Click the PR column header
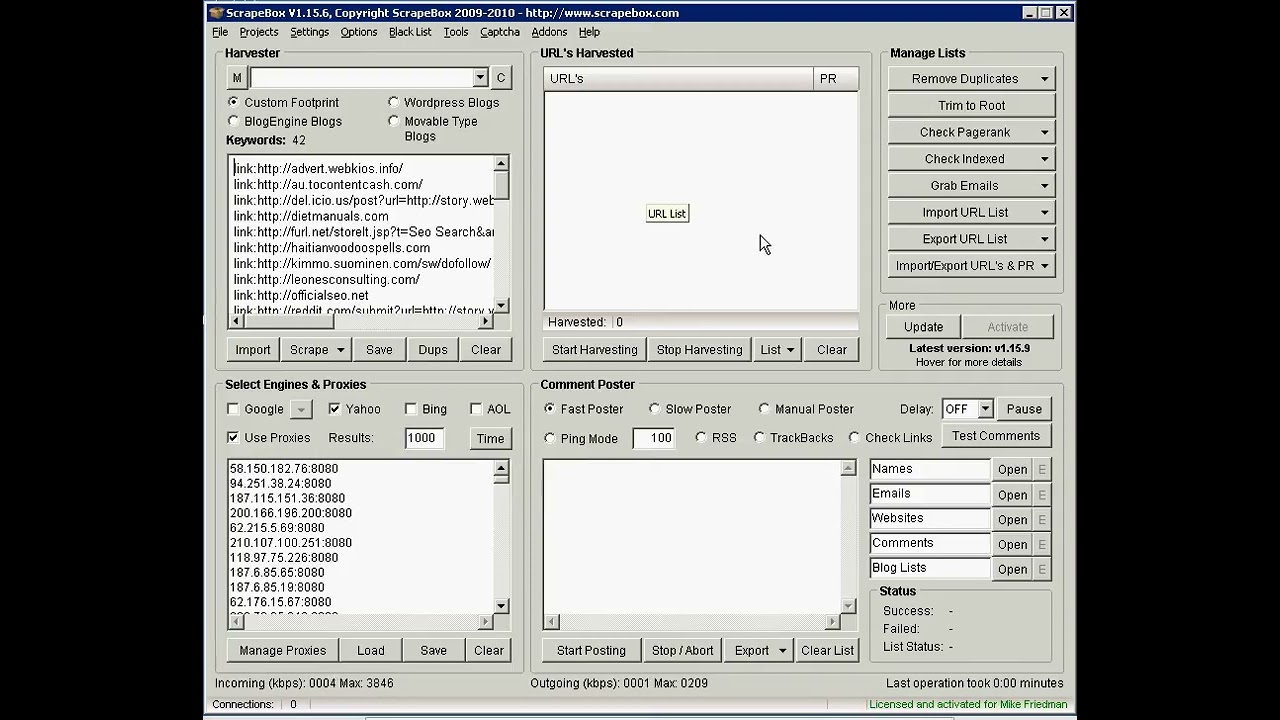The image size is (1280, 720). 836,79
